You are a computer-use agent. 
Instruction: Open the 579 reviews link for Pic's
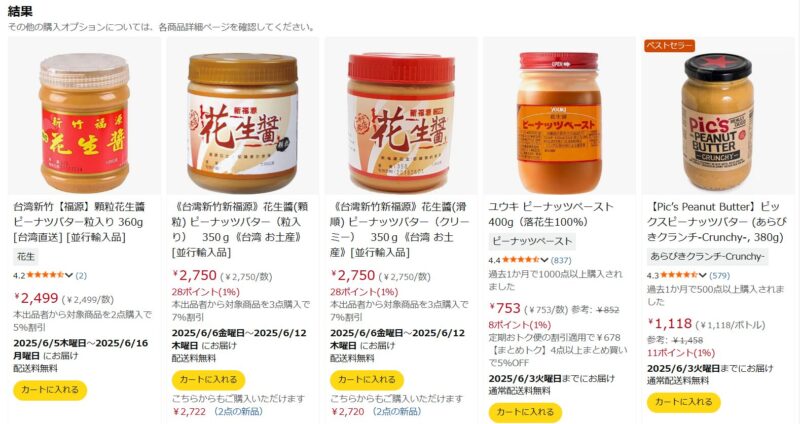[x=719, y=276]
